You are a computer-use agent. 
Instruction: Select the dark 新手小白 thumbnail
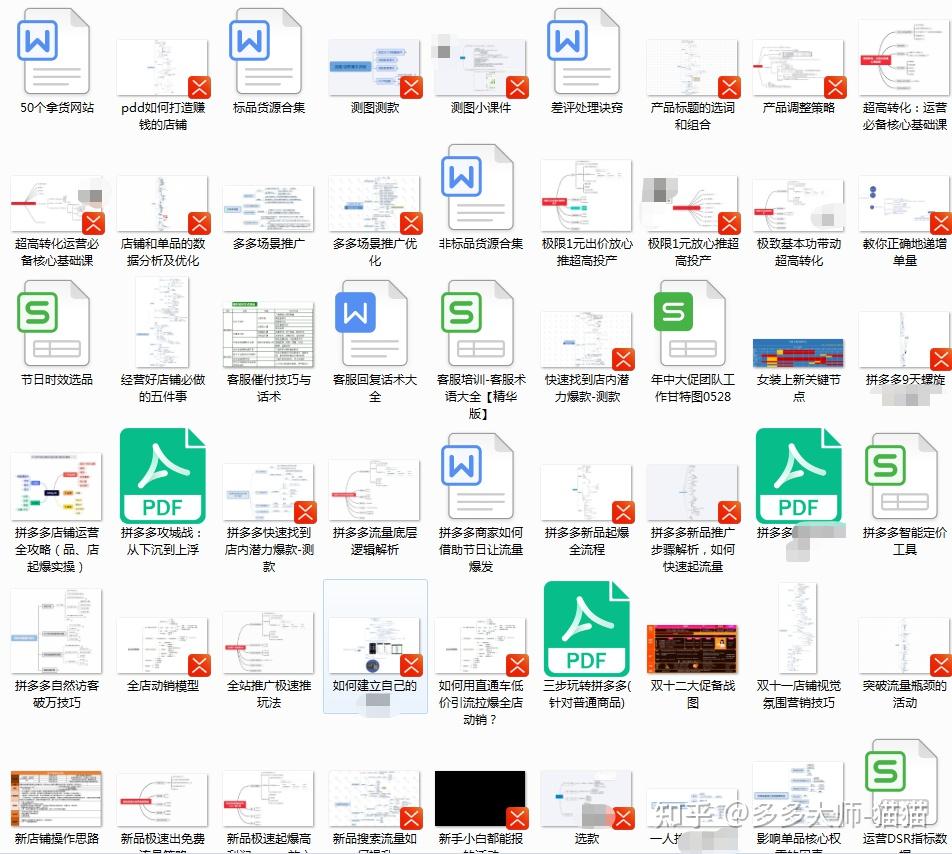tap(478, 800)
